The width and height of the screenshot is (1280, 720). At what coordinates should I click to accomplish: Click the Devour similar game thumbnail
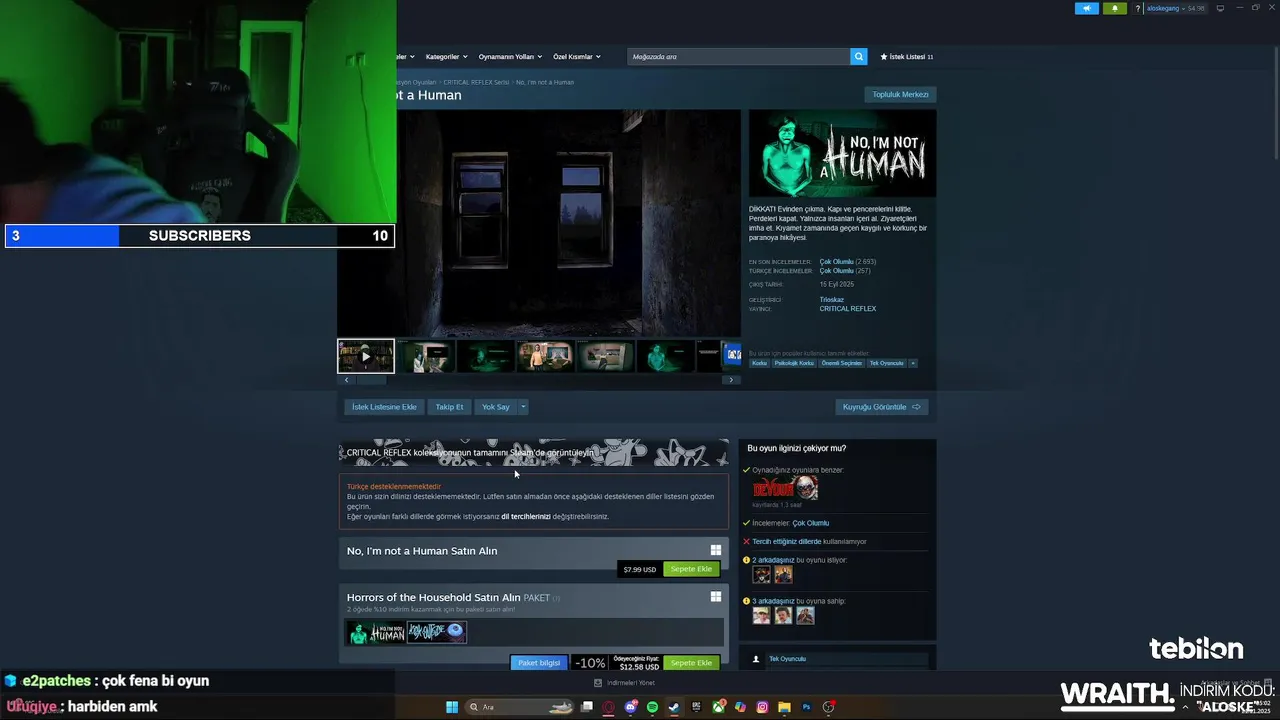tap(785, 488)
